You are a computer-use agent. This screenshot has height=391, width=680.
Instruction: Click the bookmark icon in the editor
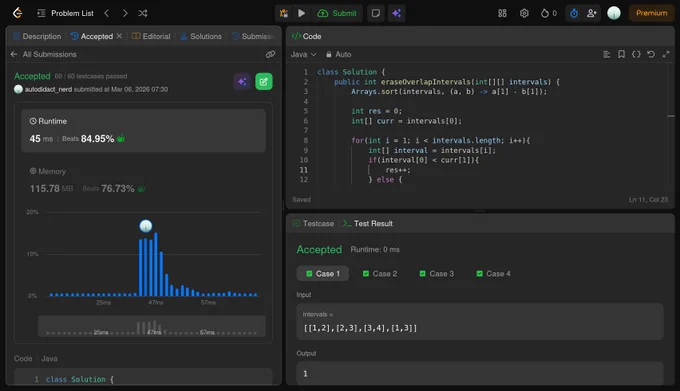click(621, 54)
